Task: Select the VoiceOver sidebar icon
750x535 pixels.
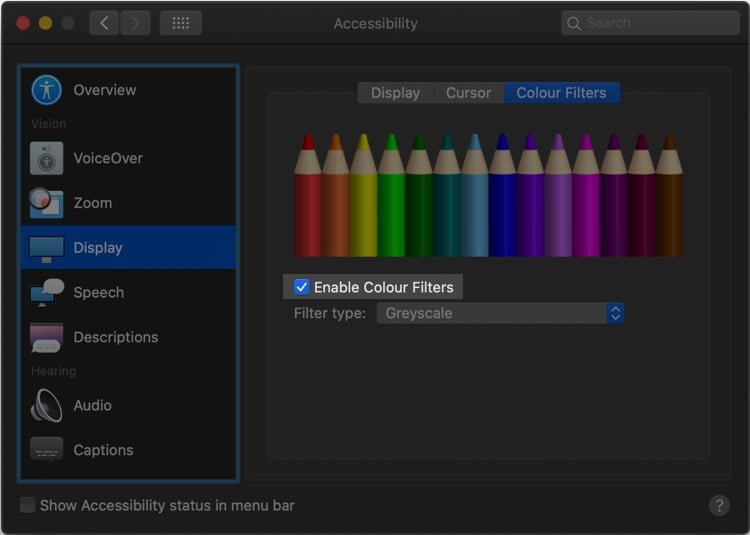Action: click(46, 158)
